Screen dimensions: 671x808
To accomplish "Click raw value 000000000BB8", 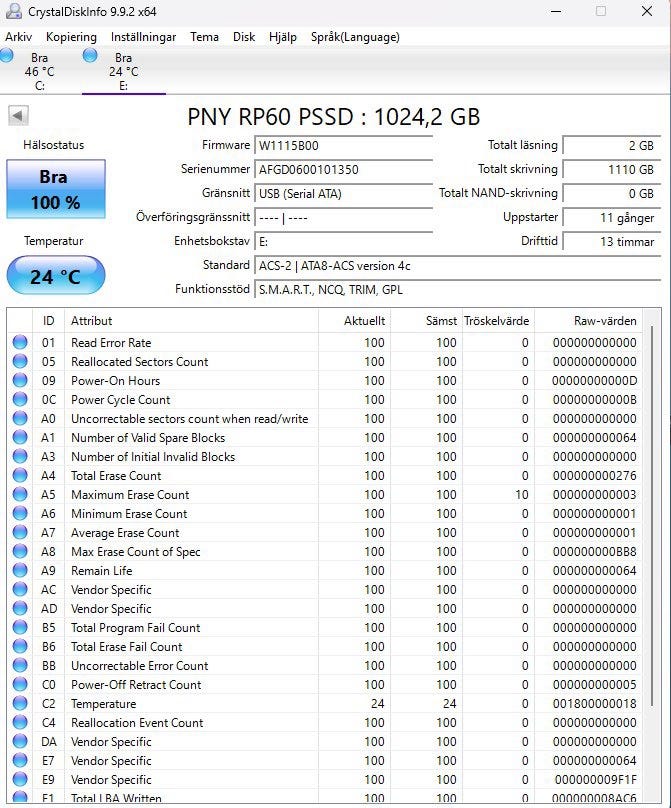I will point(594,552).
